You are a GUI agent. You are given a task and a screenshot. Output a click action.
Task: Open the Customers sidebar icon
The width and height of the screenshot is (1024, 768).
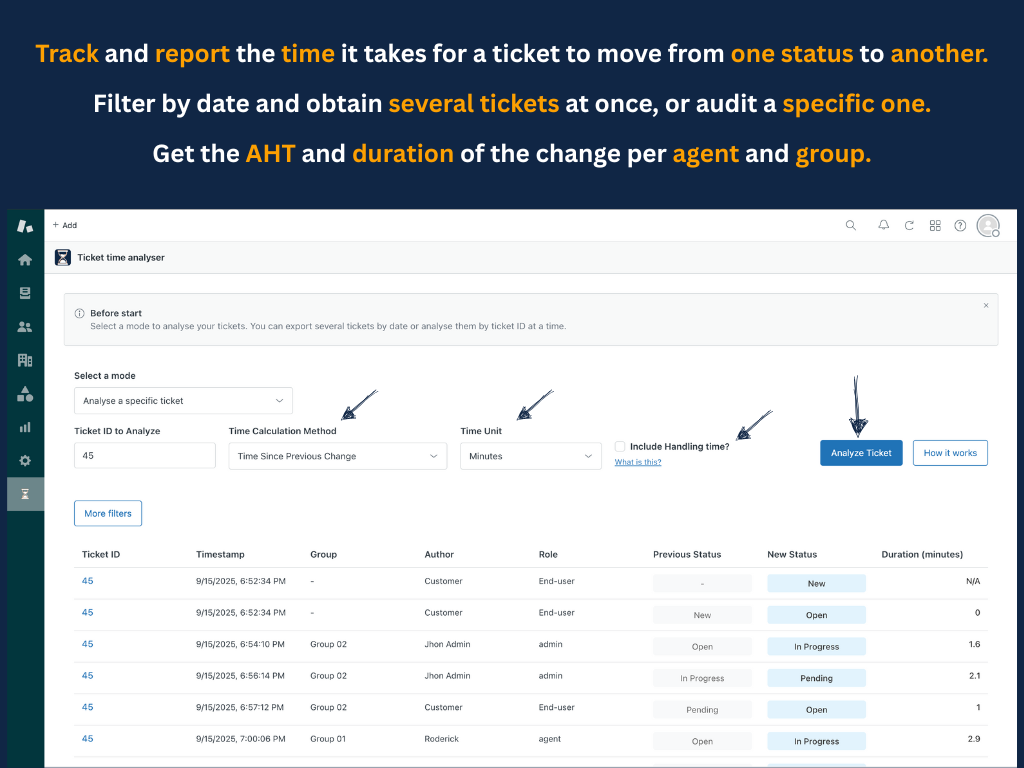coord(25,327)
